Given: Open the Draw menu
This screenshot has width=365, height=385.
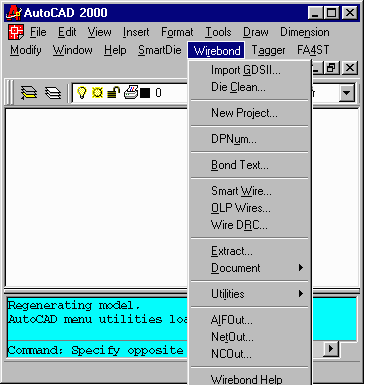Looking at the screenshot, I should point(256,32).
